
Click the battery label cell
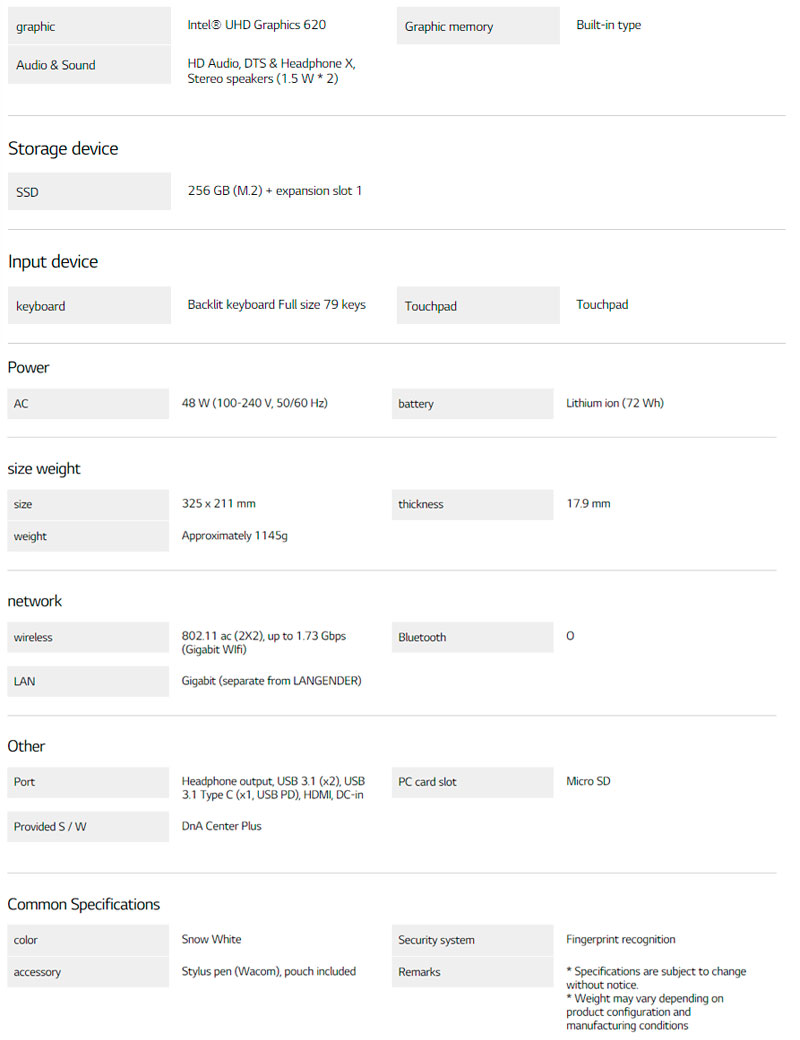472,404
